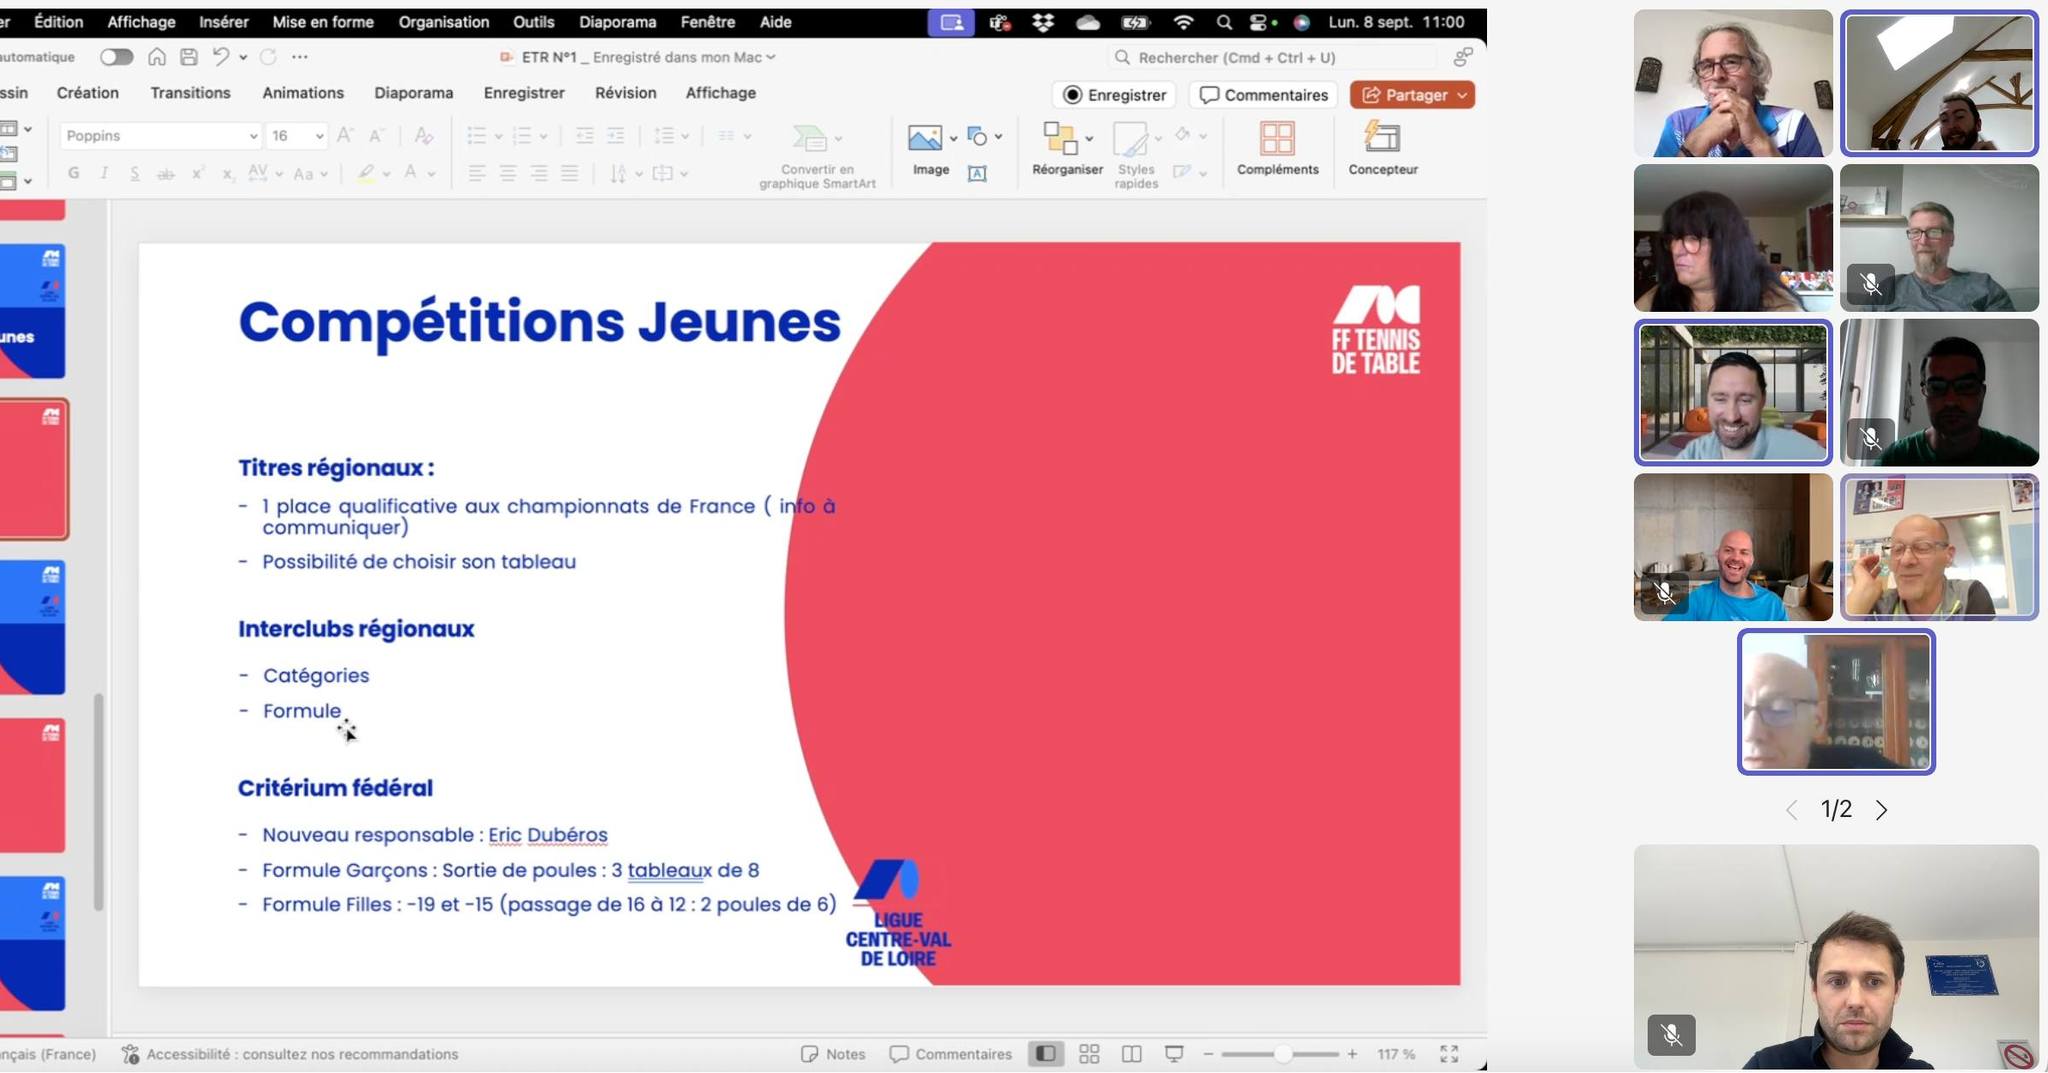
Task: Open the Concepteur designer pane
Action: (1383, 148)
